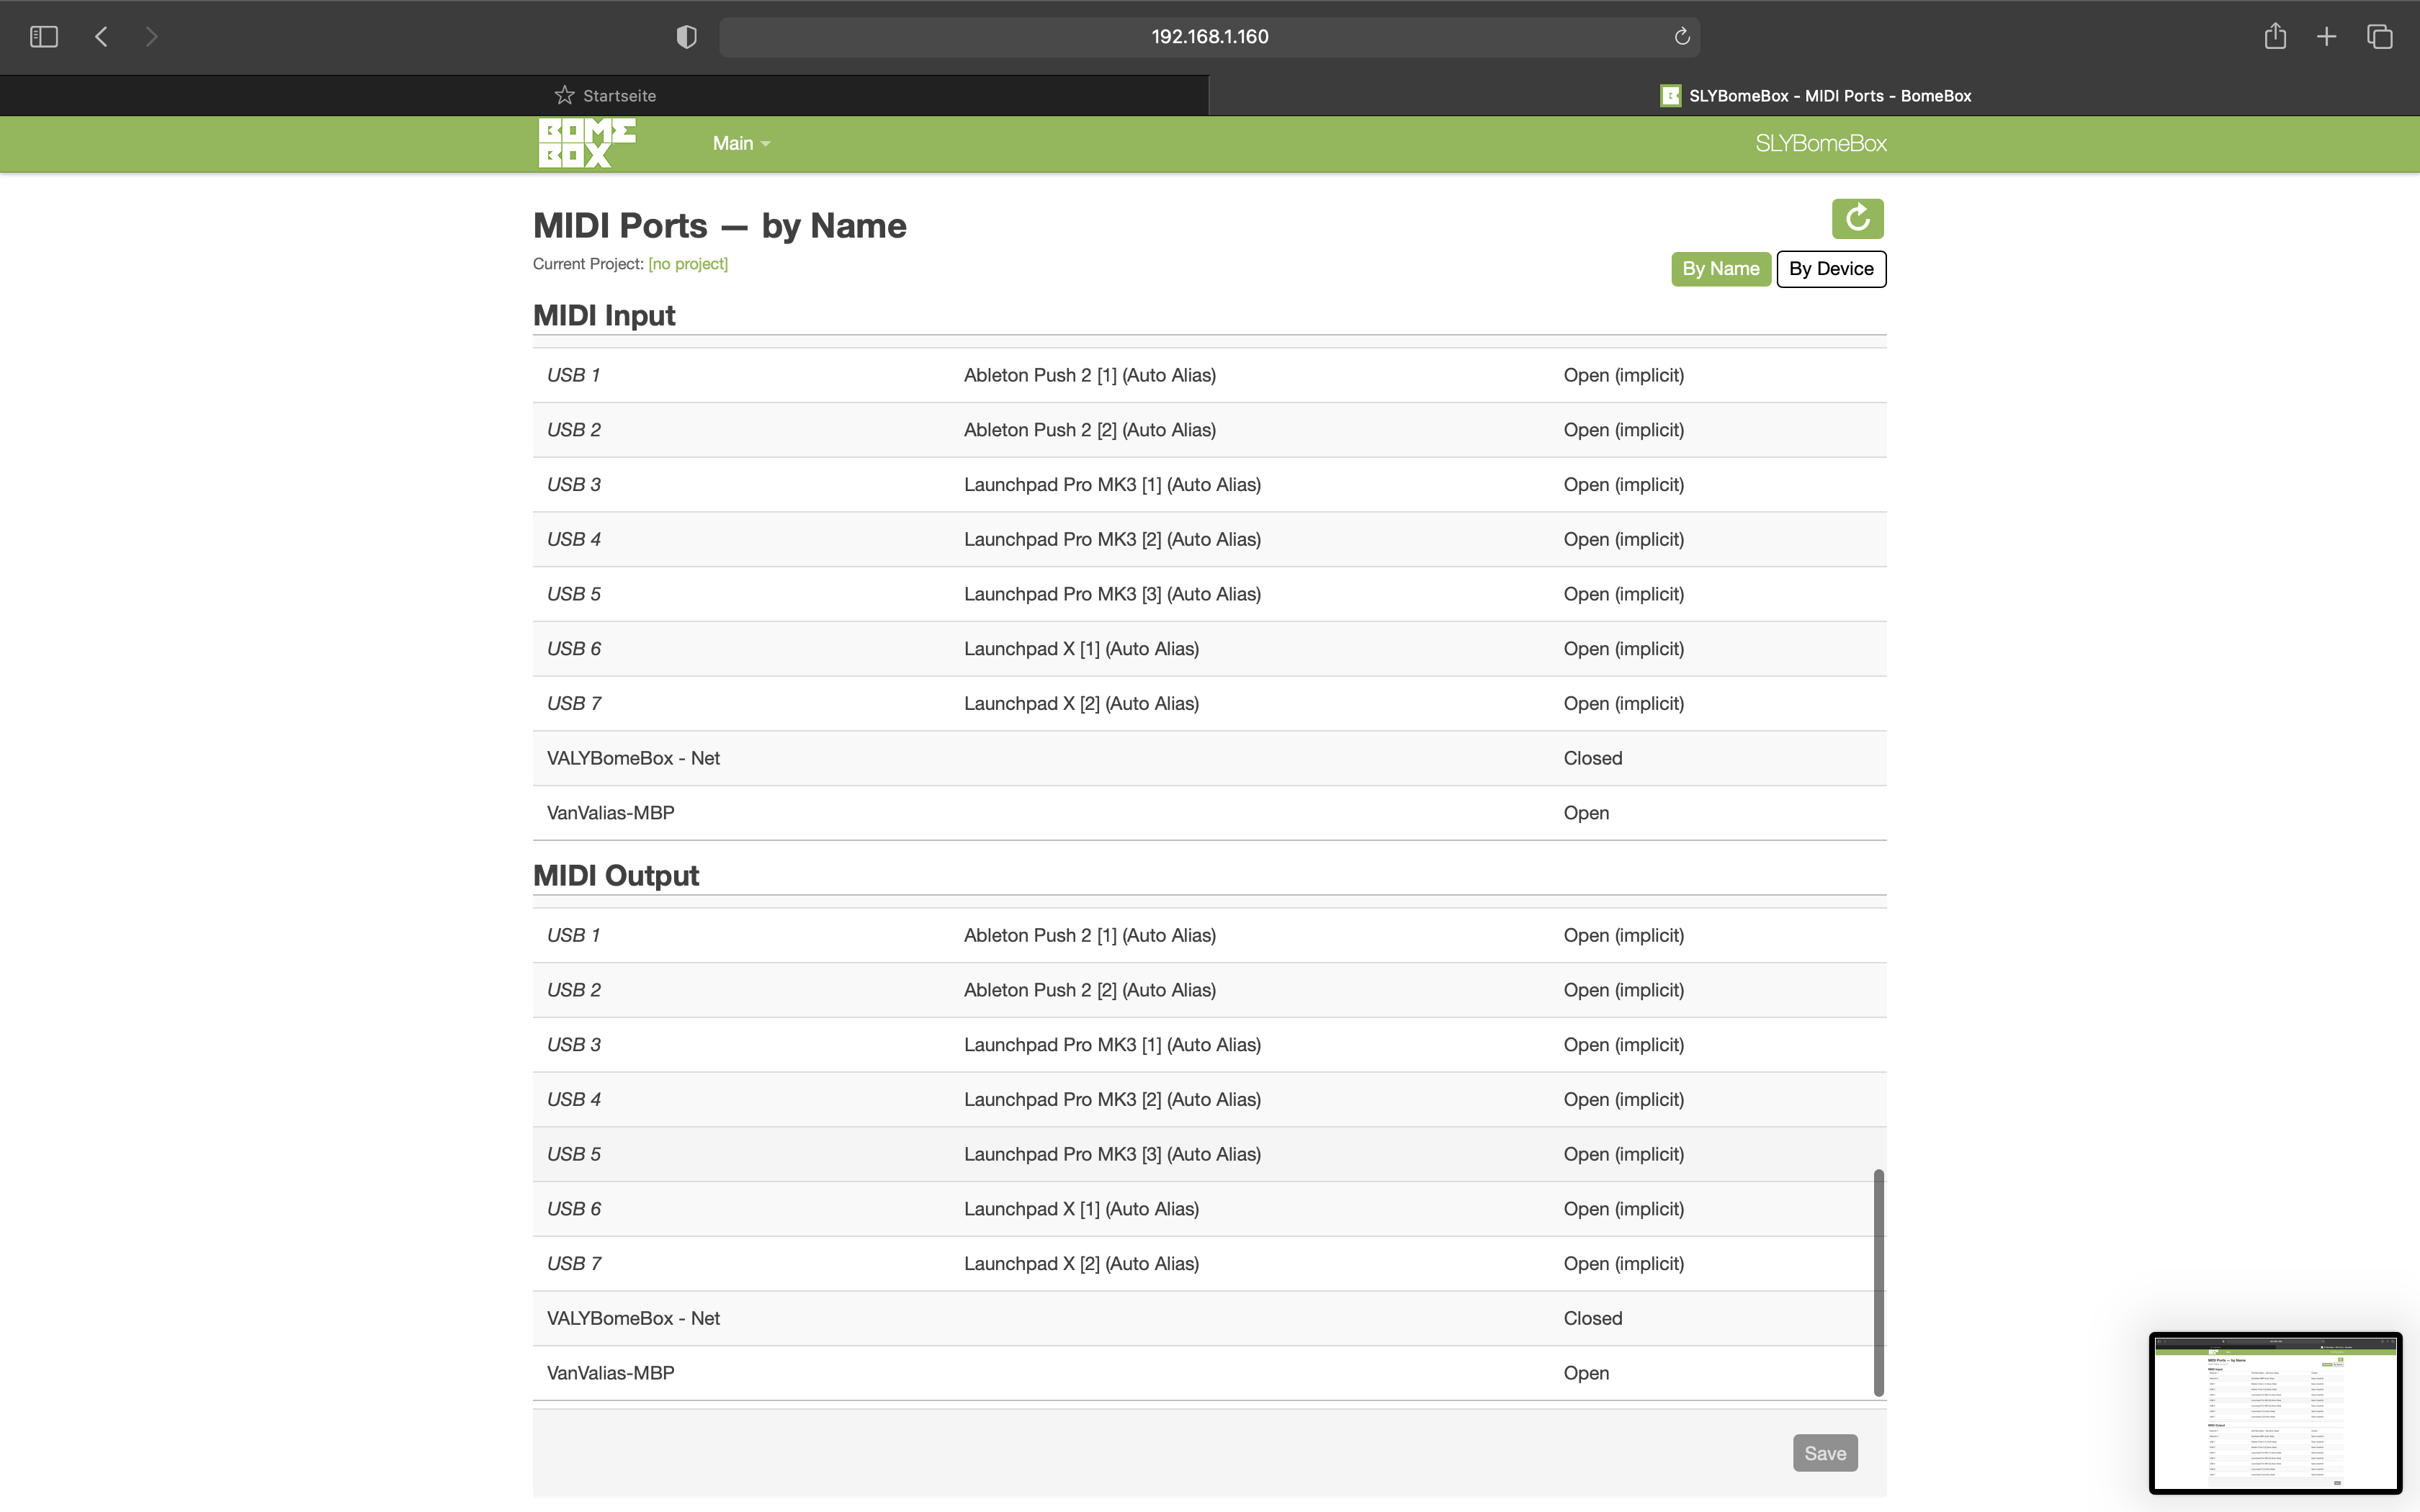This screenshot has height=1512, width=2420.
Task: Click Open status for VanValias-MBP input
Action: 1586,813
